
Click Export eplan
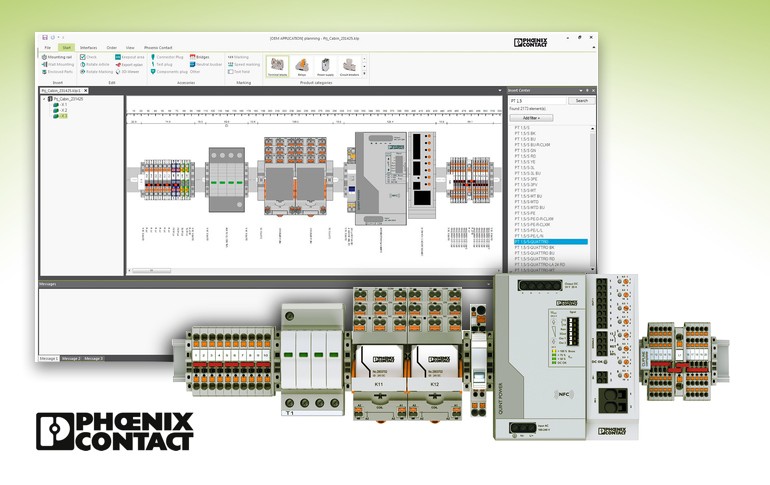pos(129,64)
